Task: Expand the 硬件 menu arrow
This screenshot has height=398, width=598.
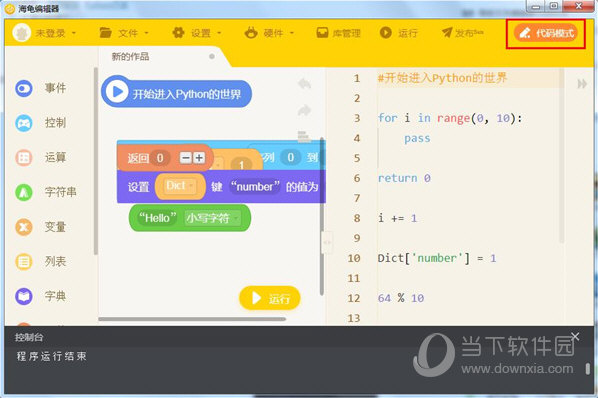Action: pyautogui.click(x=292, y=33)
